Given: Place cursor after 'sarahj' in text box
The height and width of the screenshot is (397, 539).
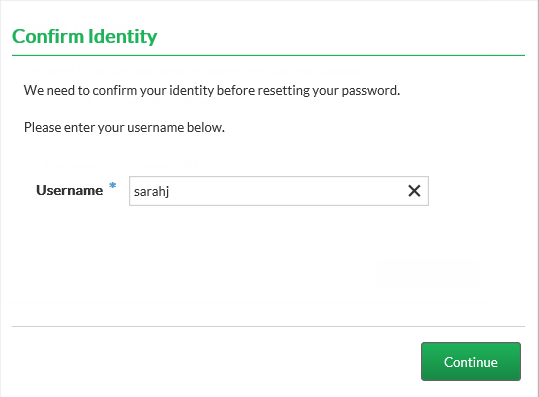Looking at the screenshot, I should 170,191.
